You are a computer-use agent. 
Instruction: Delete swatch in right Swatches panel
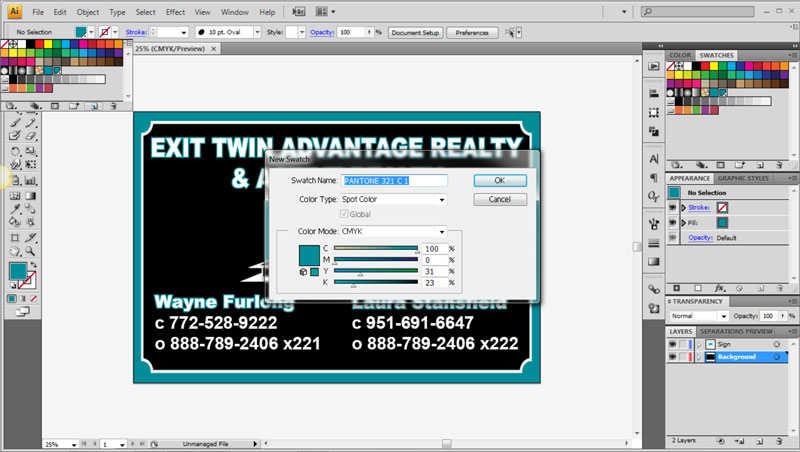click(x=779, y=165)
